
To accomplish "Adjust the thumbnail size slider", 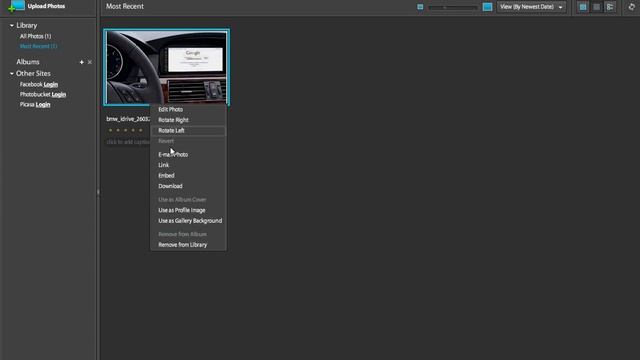I will 452,7.
